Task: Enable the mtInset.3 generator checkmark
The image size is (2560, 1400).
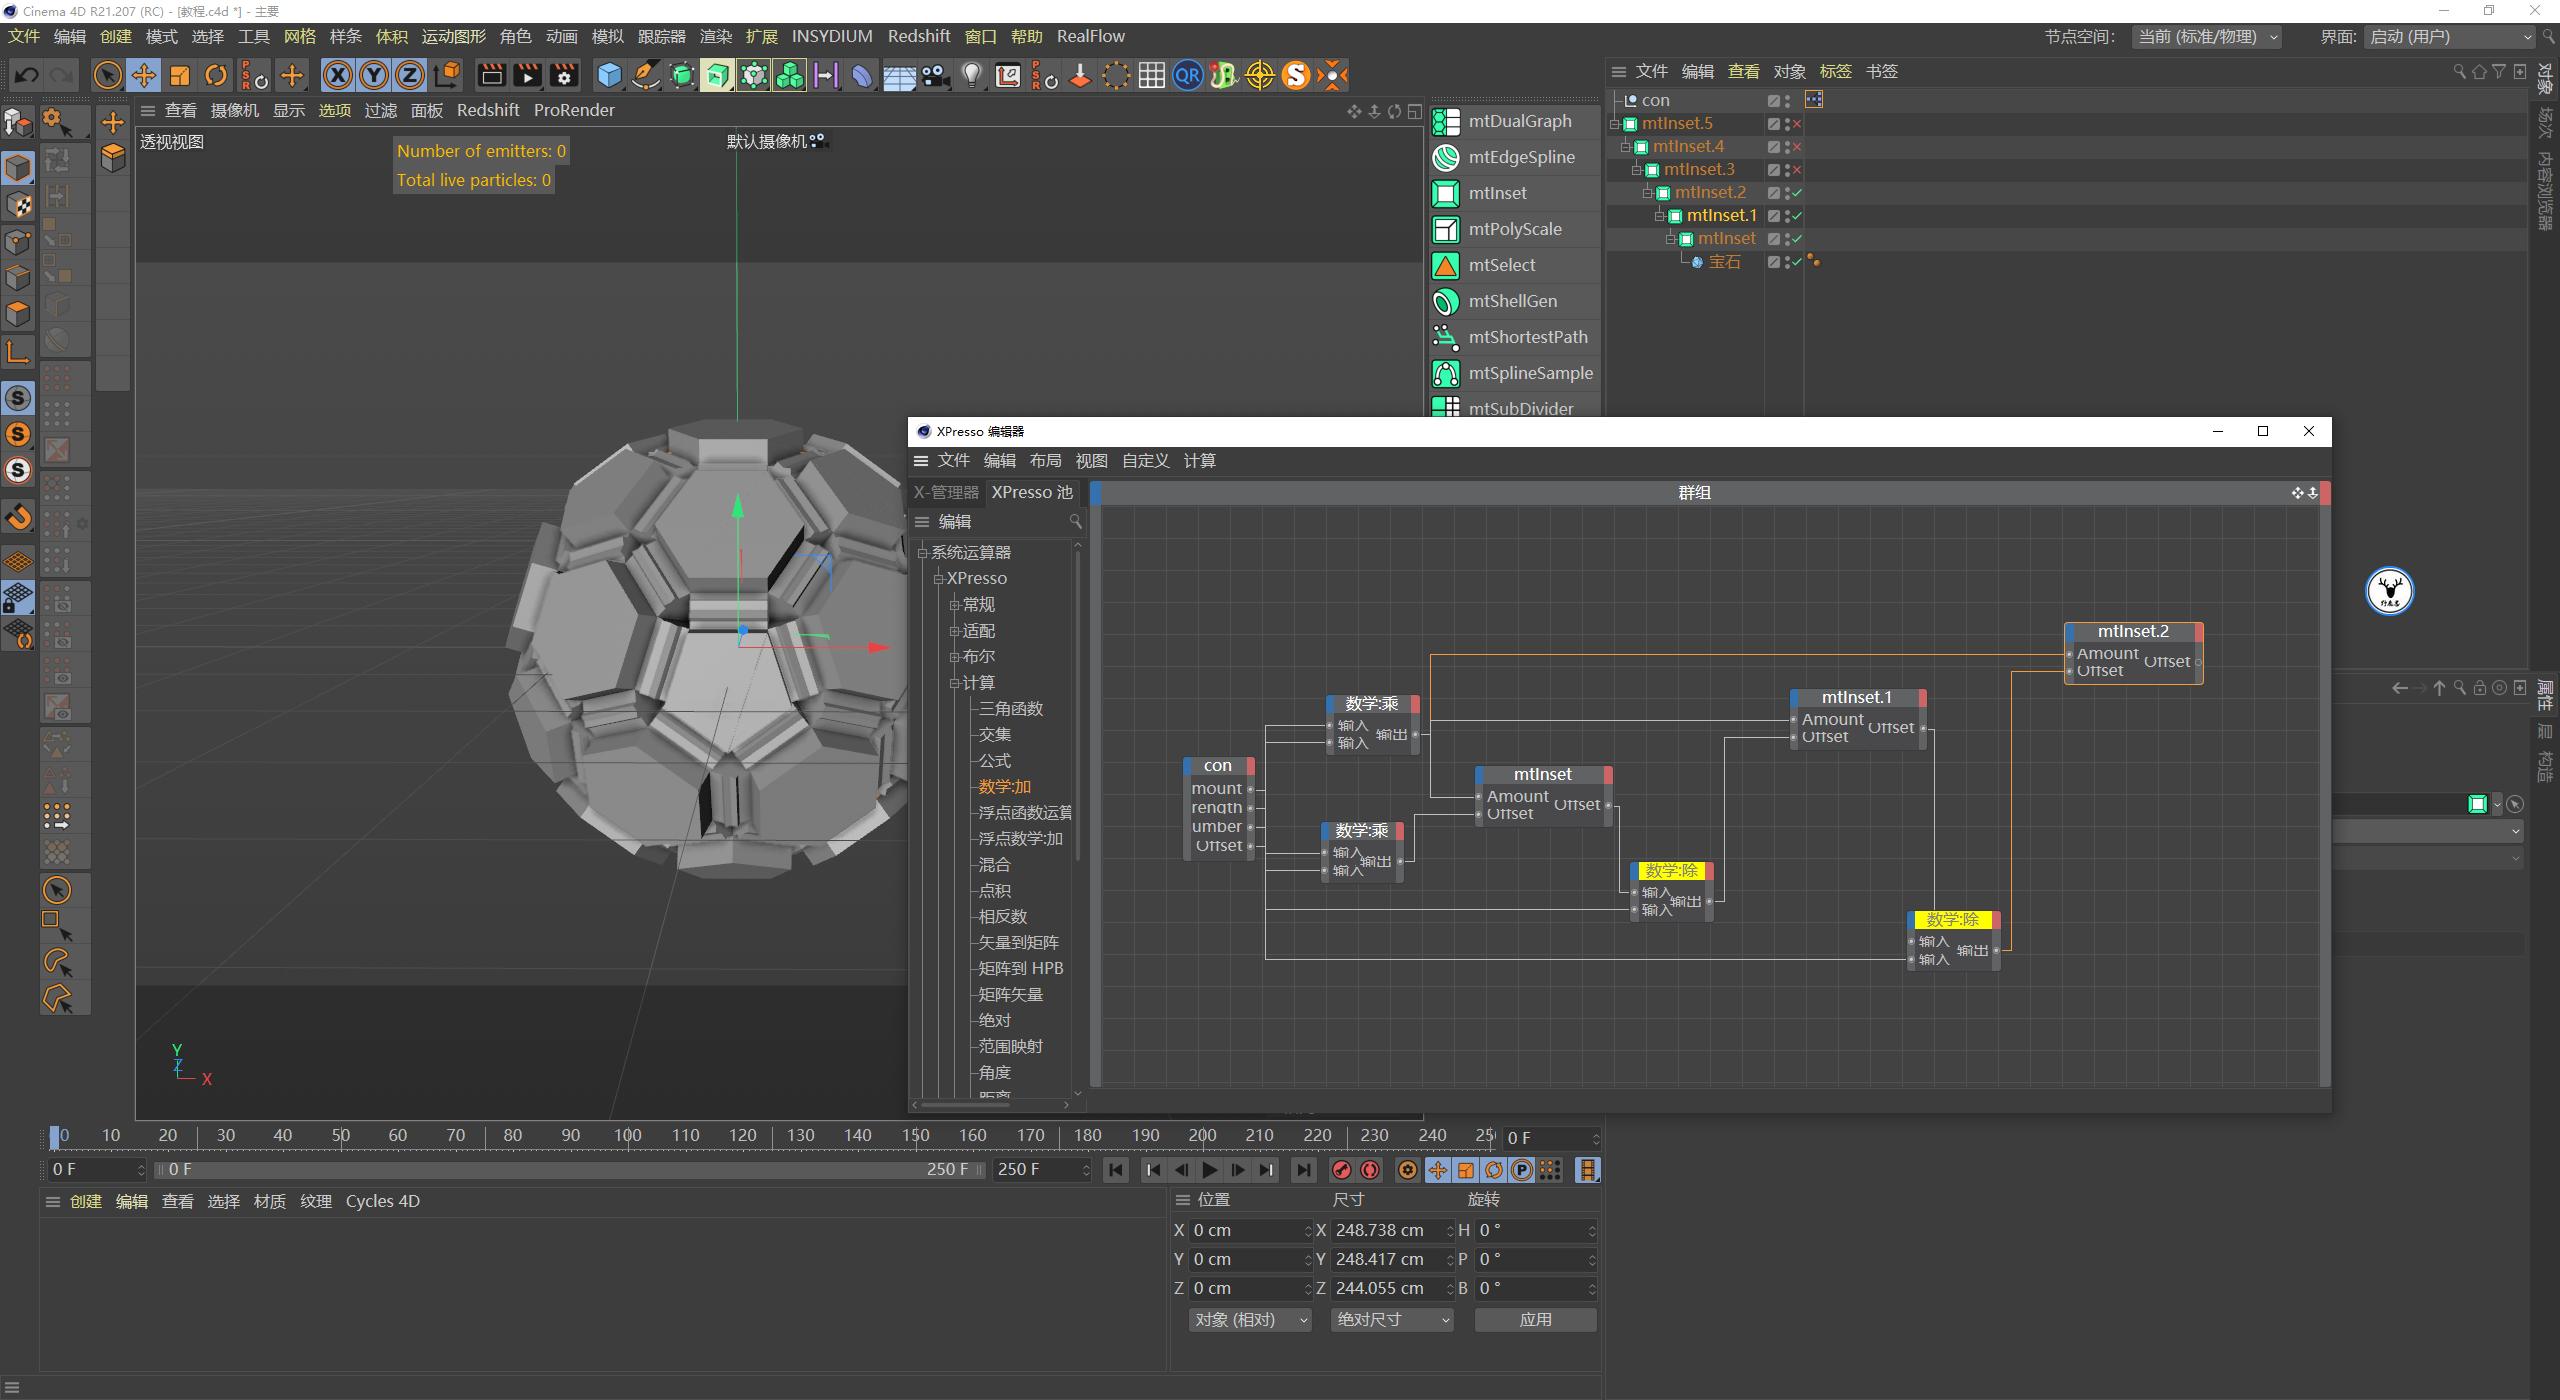Action: pos(1797,170)
